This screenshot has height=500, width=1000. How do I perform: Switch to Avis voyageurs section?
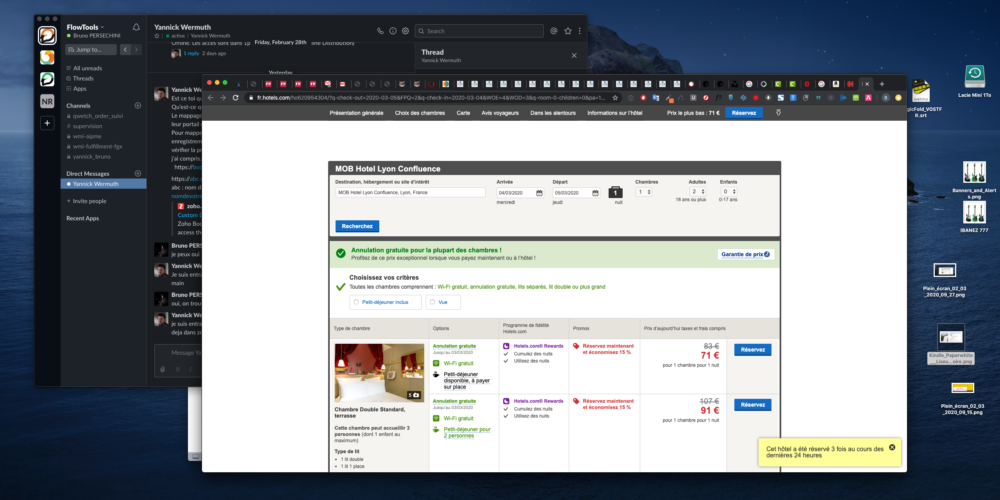point(502,113)
